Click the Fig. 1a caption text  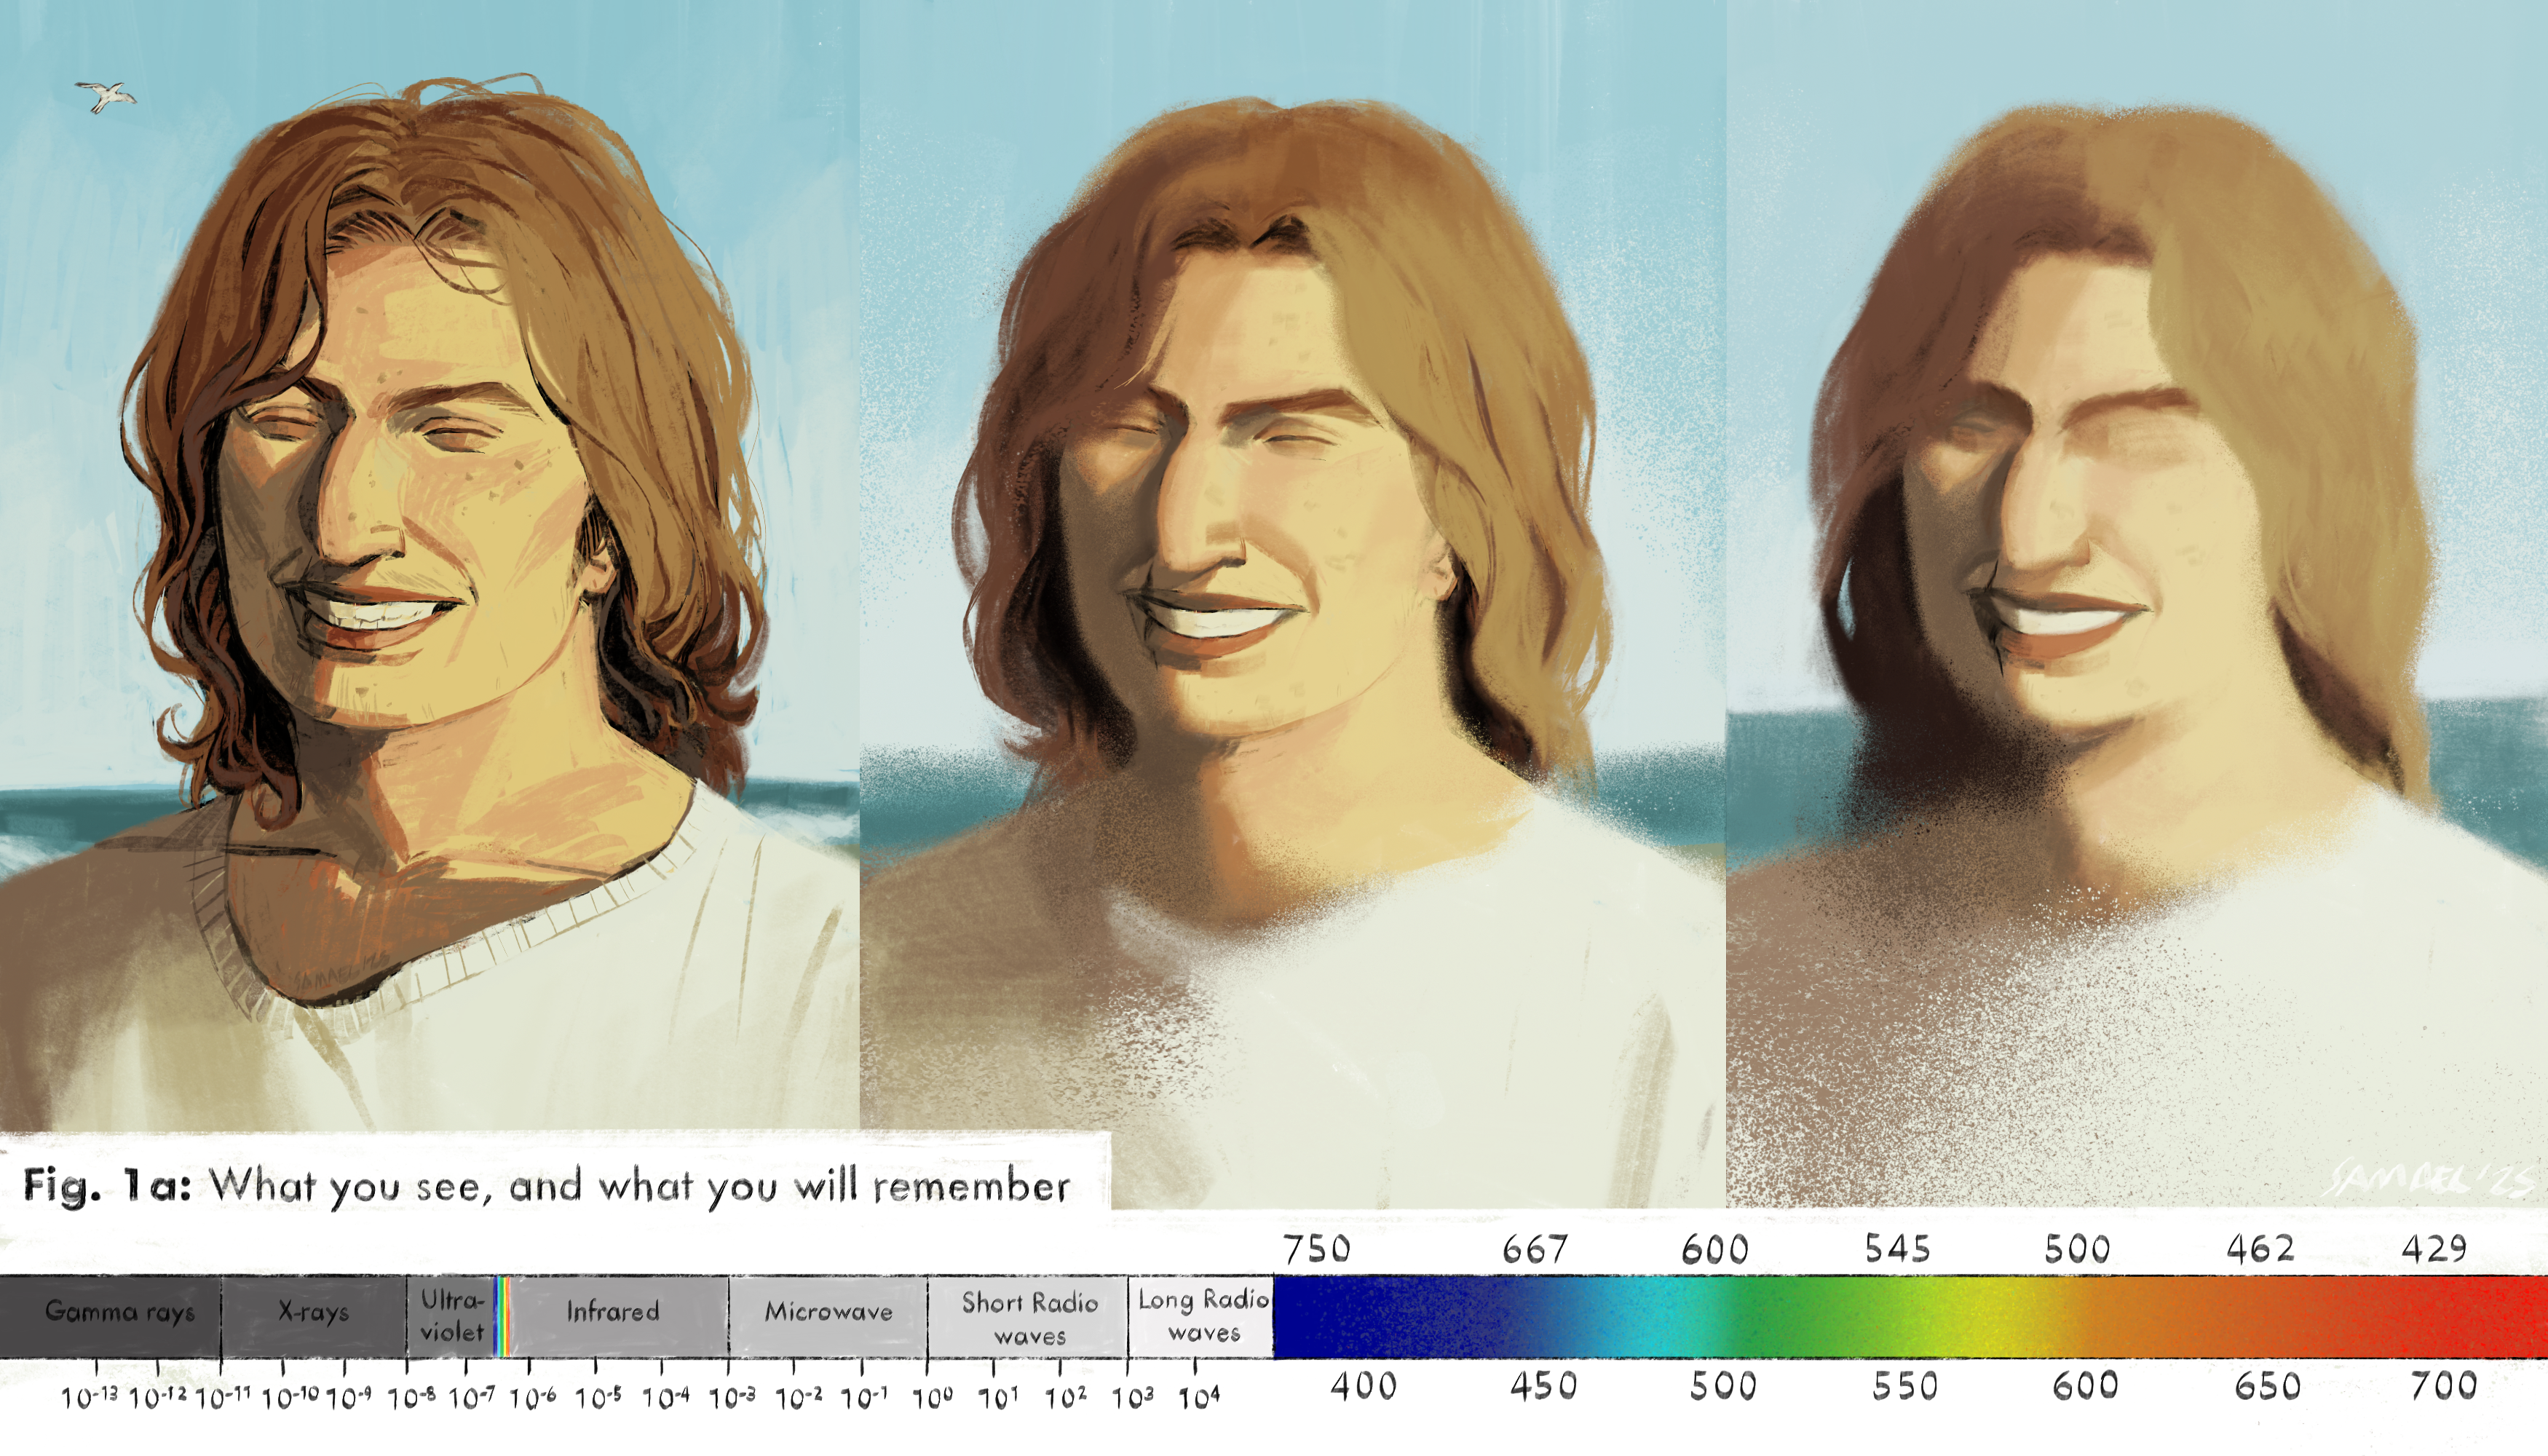(546, 1186)
